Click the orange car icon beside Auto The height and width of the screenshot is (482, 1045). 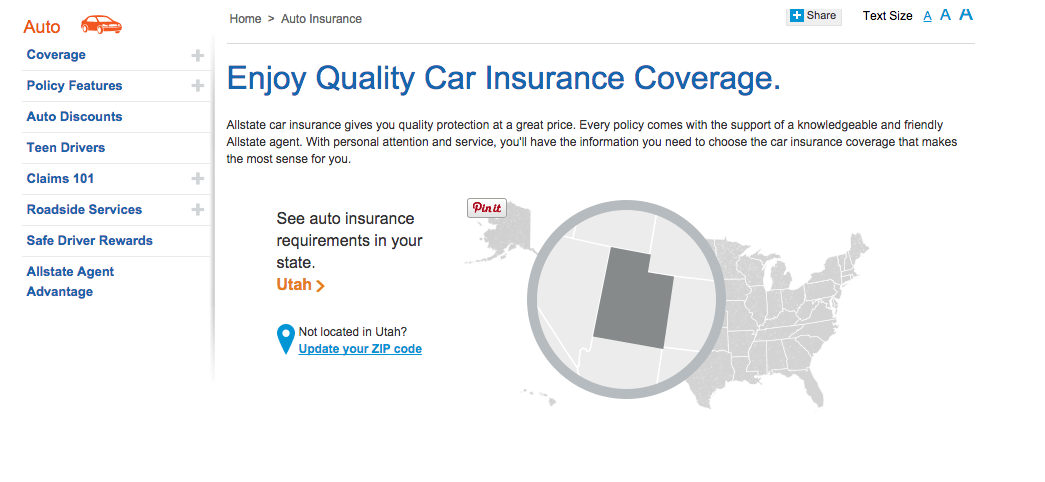101,25
